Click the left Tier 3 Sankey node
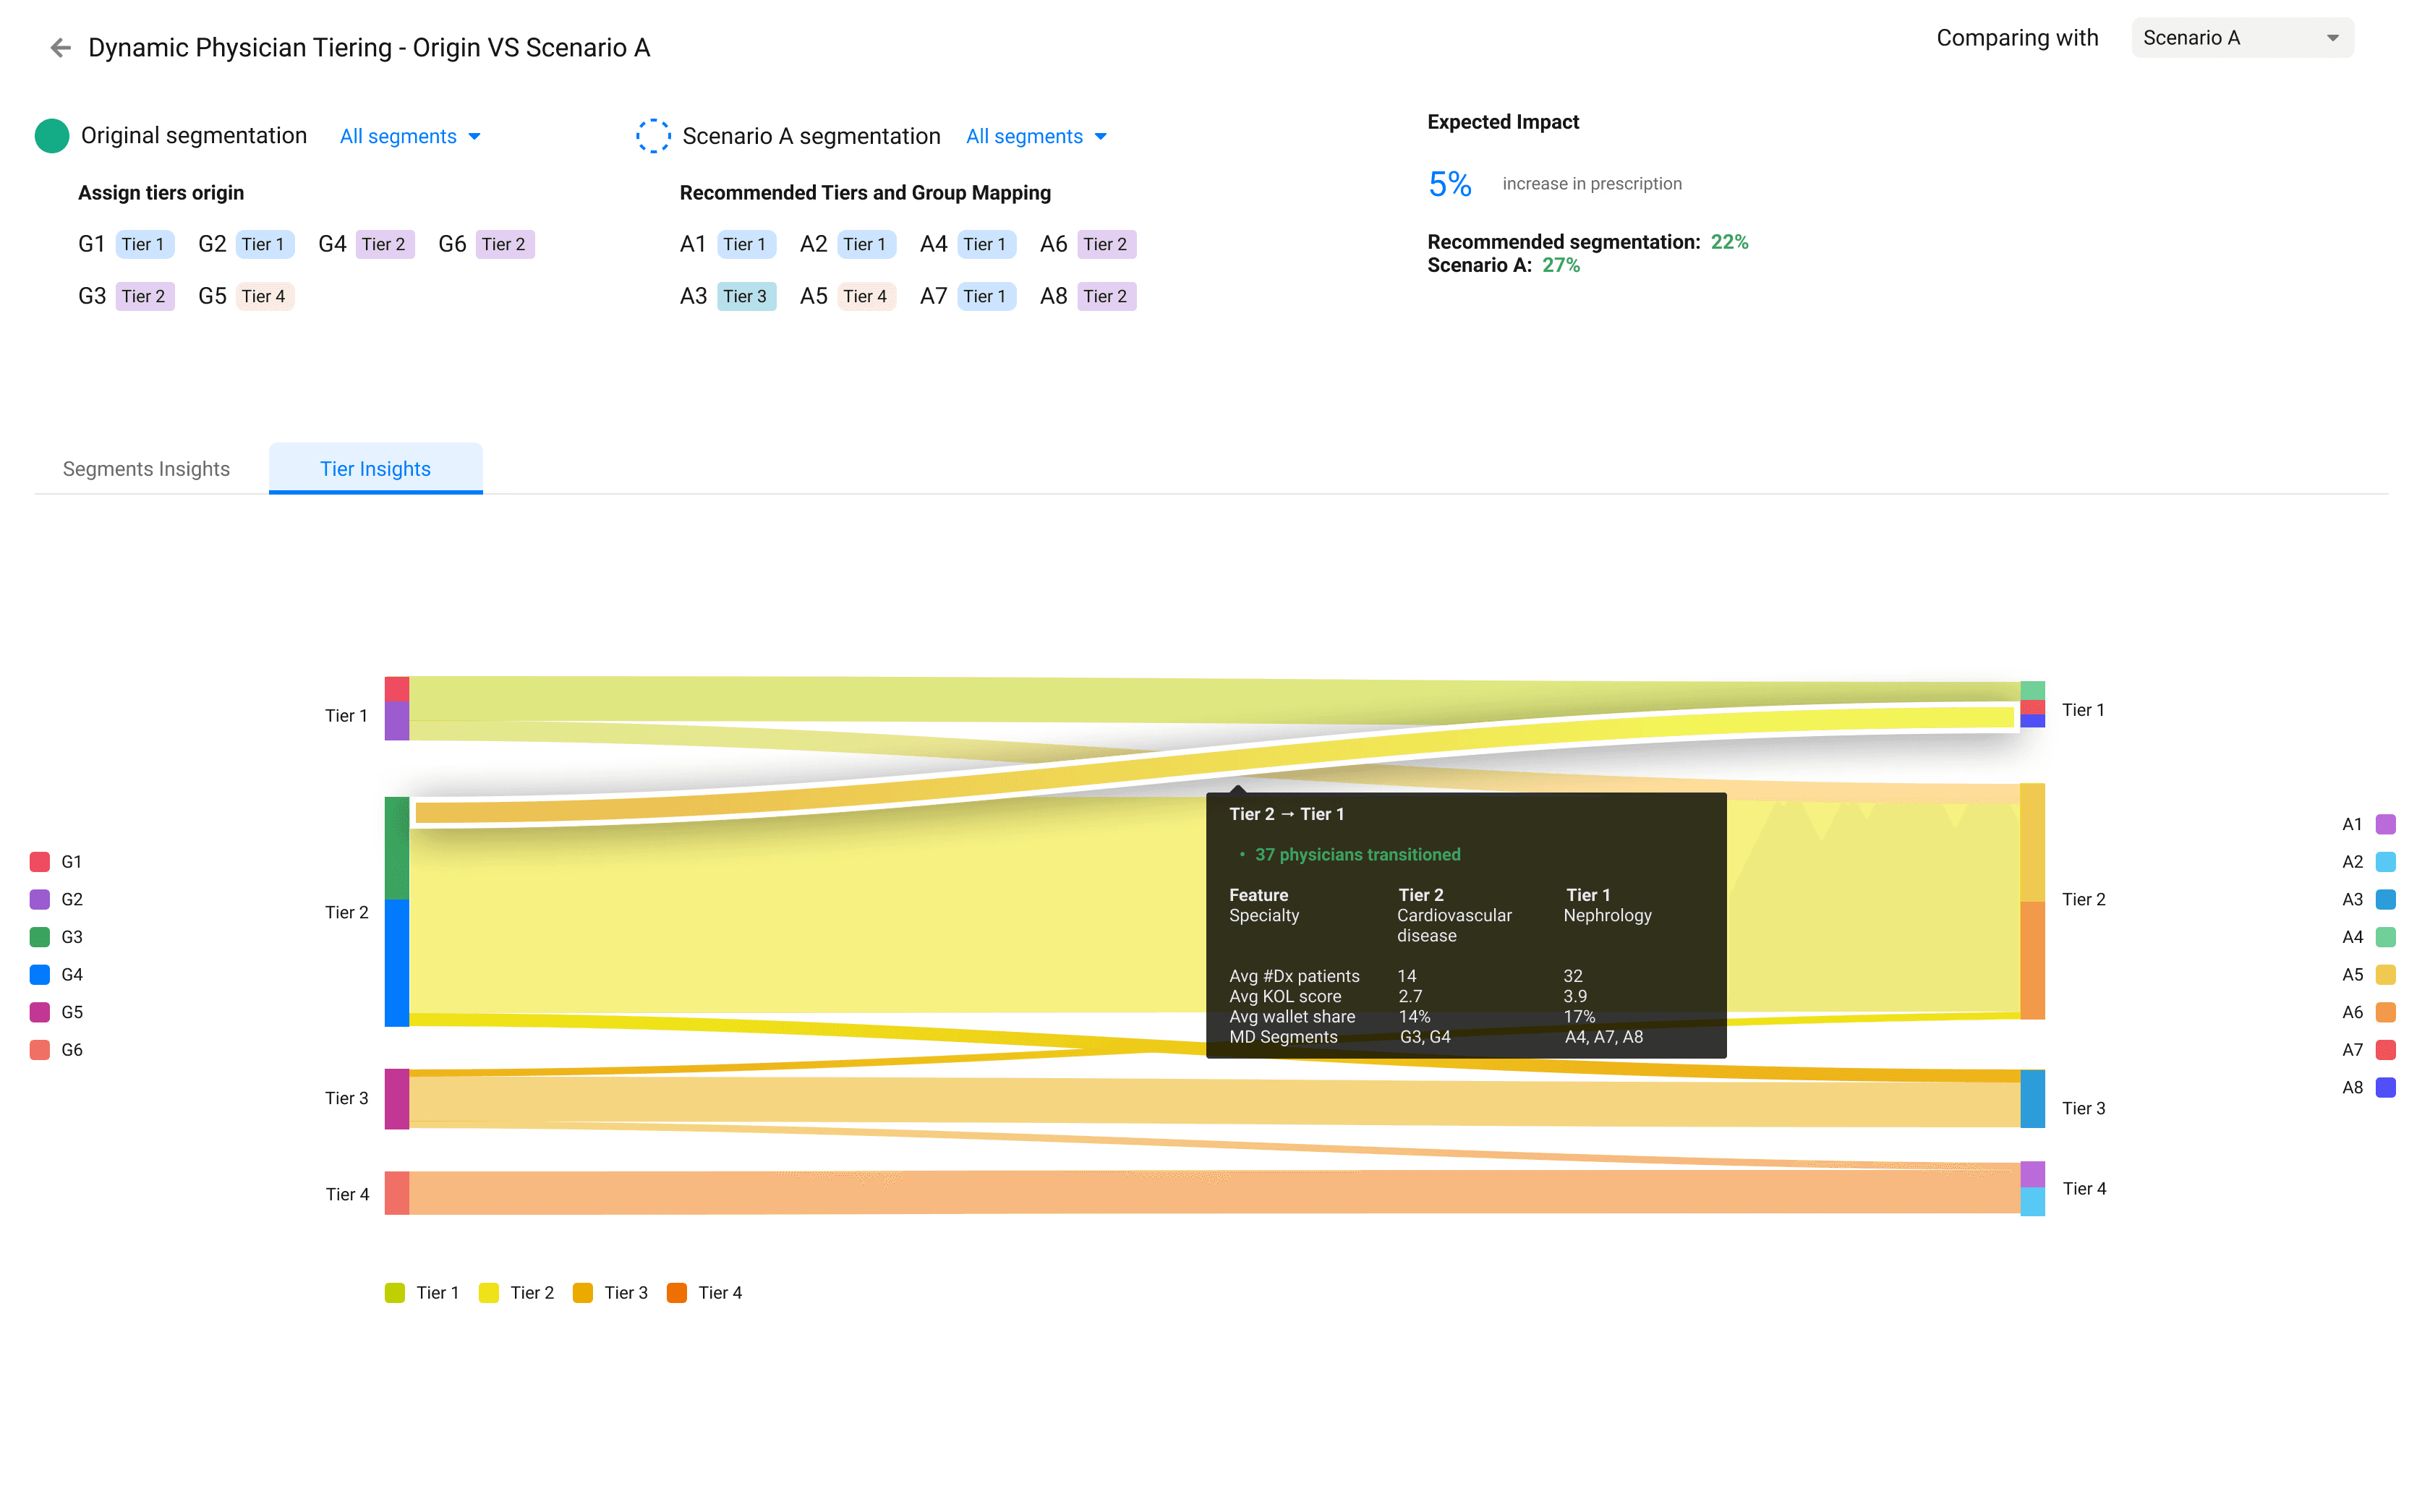2430x1512 pixels. pos(397,1099)
